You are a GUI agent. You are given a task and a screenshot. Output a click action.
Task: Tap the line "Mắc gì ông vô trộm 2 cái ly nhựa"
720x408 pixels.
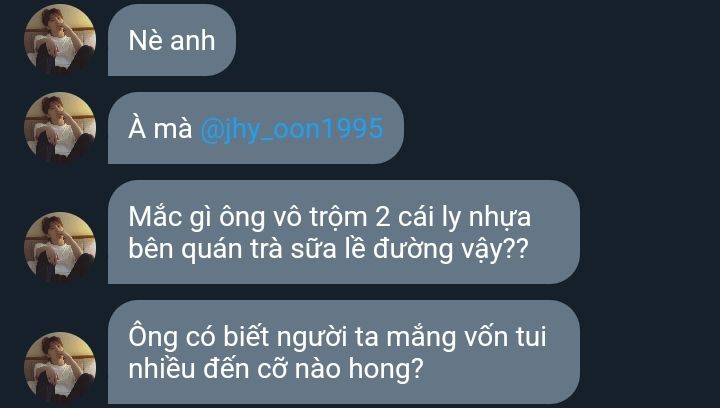point(330,218)
